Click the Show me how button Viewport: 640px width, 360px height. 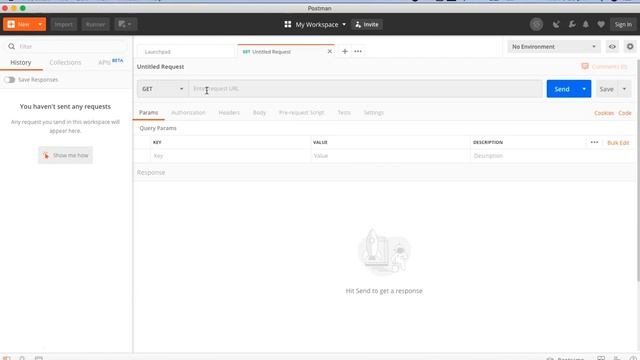pyautogui.click(x=65, y=155)
